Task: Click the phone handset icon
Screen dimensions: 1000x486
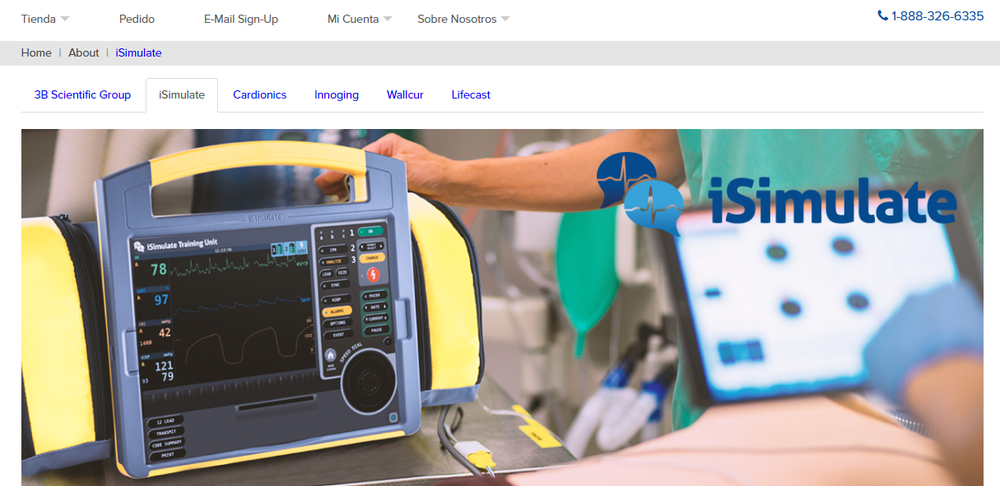Action: coord(883,15)
